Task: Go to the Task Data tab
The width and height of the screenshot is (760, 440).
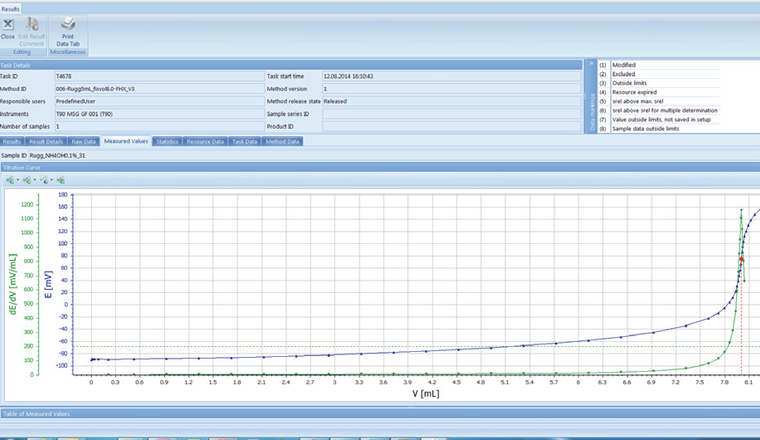Action: 244,142
